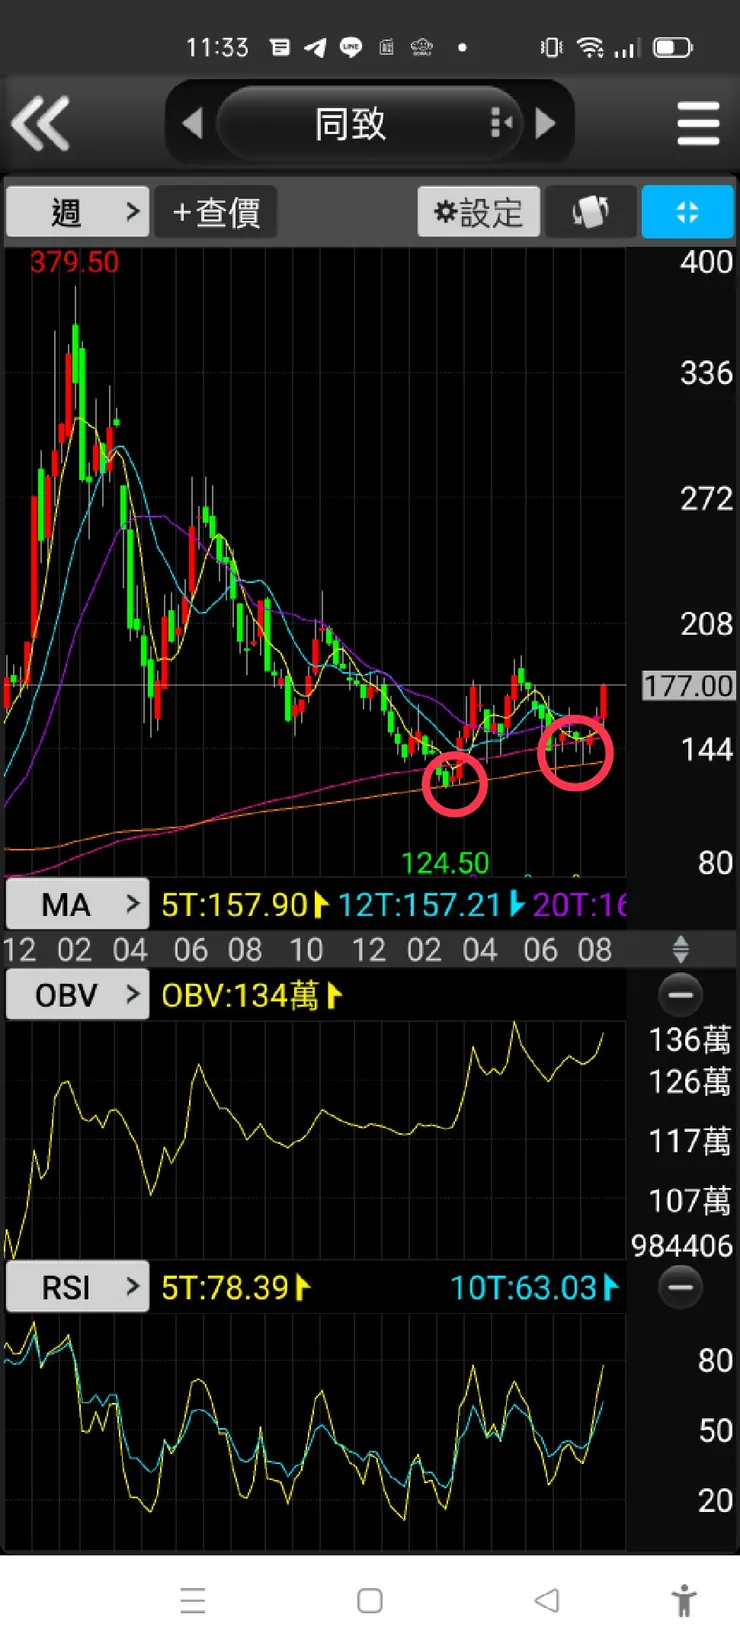Tap the Telegram notification icon

[x=315, y=47]
